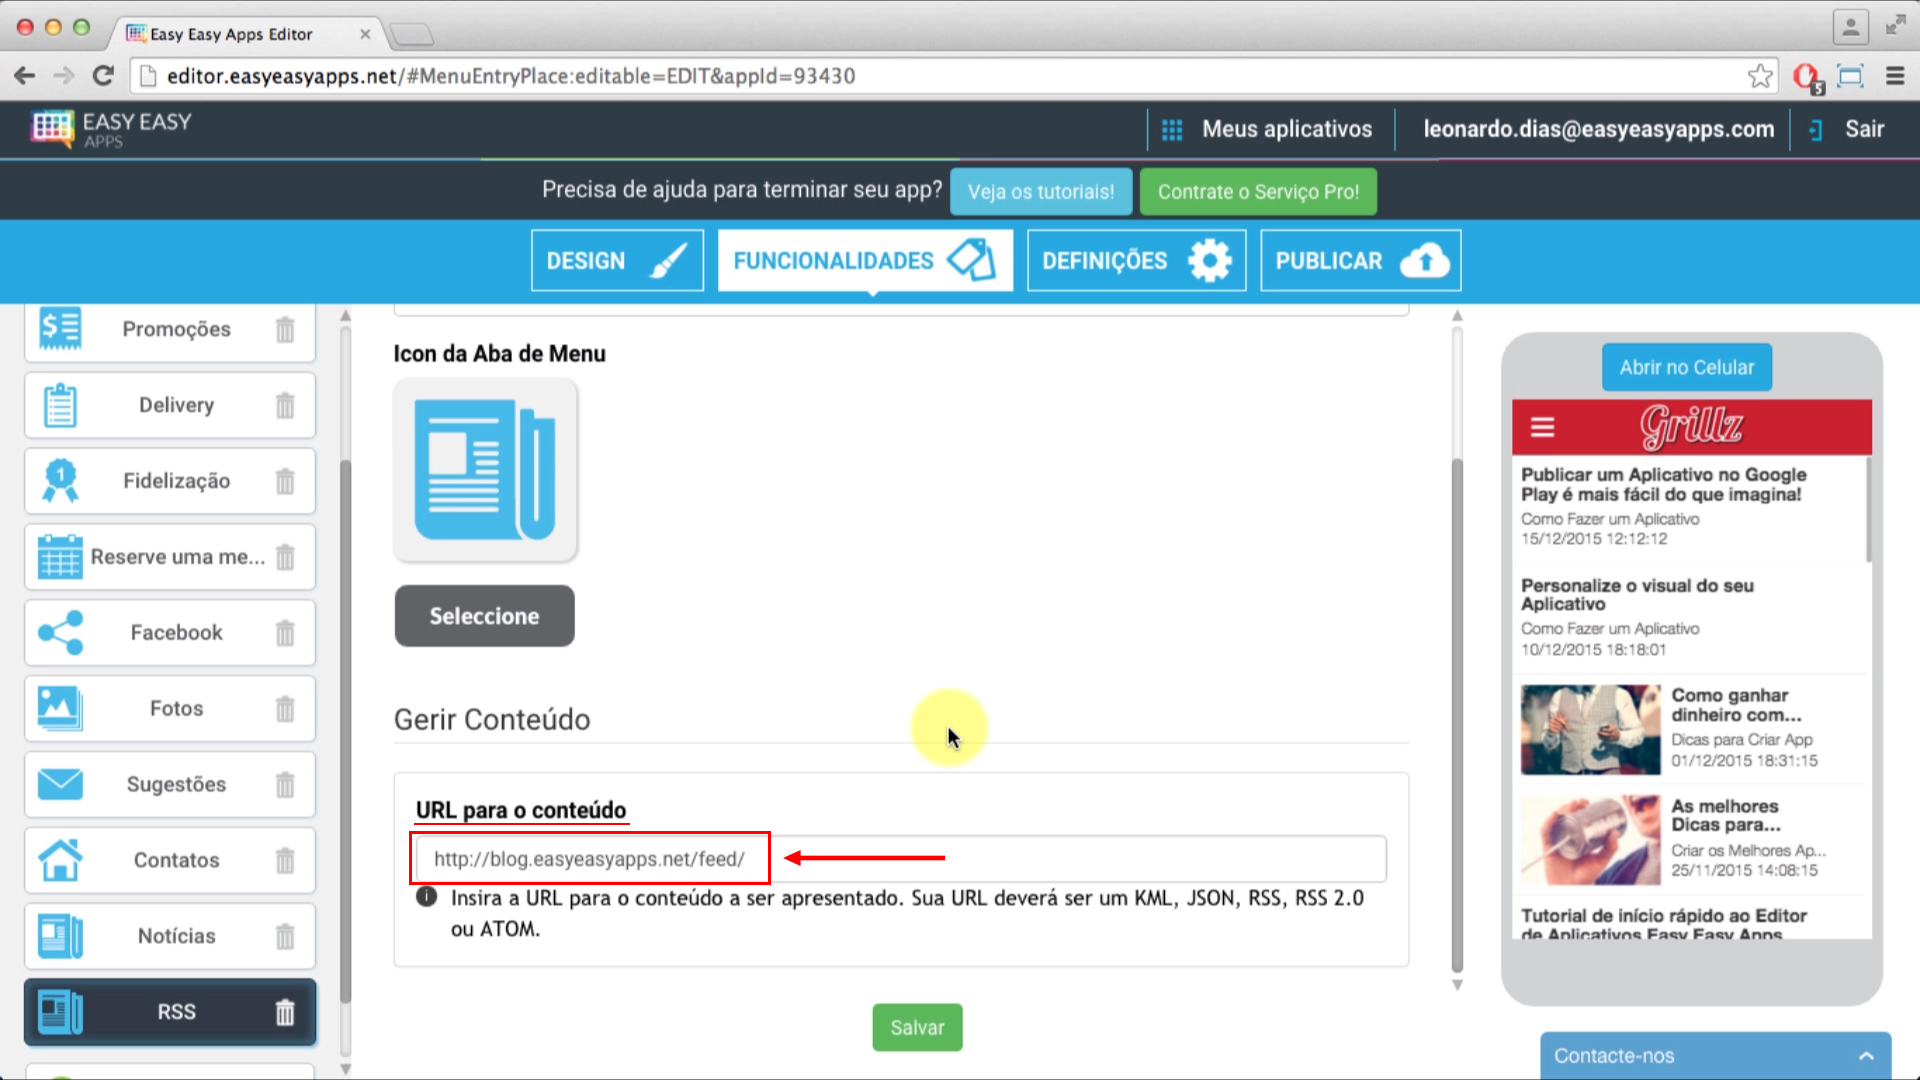Open the Fidelização feature

(x=170, y=481)
